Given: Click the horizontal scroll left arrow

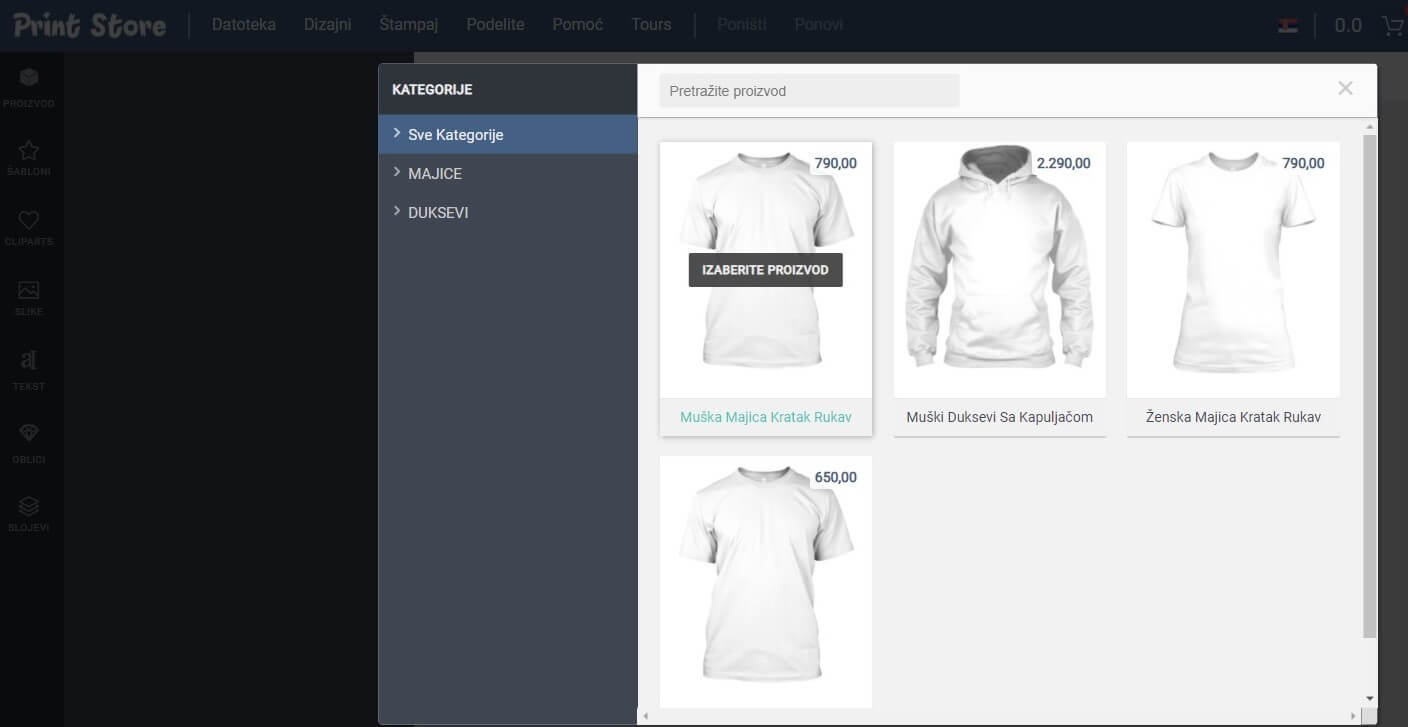Looking at the screenshot, I should pyautogui.click(x=645, y=716).
